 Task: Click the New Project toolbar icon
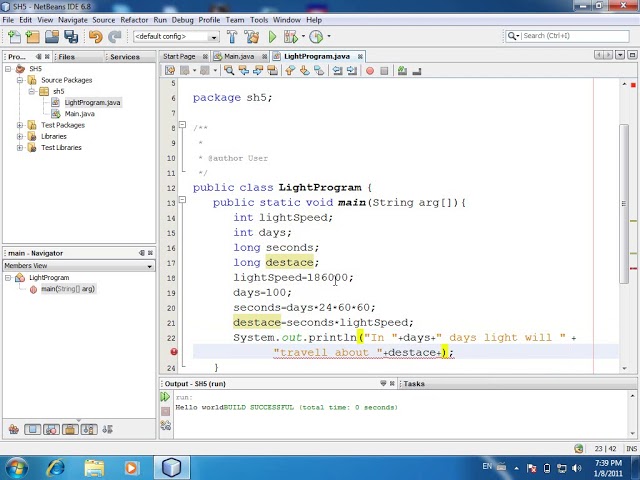coord(33,37)
